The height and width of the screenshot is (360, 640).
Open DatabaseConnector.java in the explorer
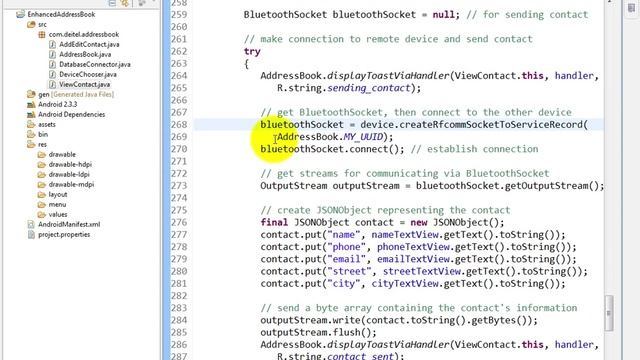[x=95, y=64]
